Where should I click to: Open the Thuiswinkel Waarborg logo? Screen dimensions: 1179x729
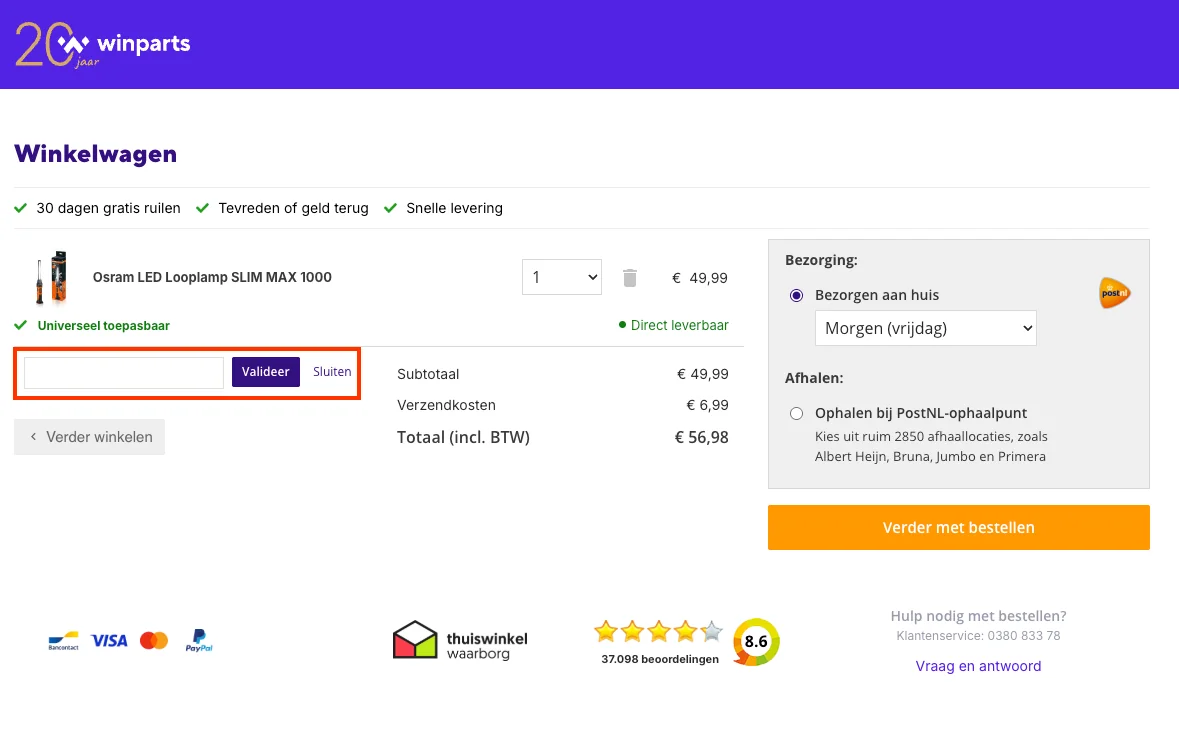(x=460, y=640)
